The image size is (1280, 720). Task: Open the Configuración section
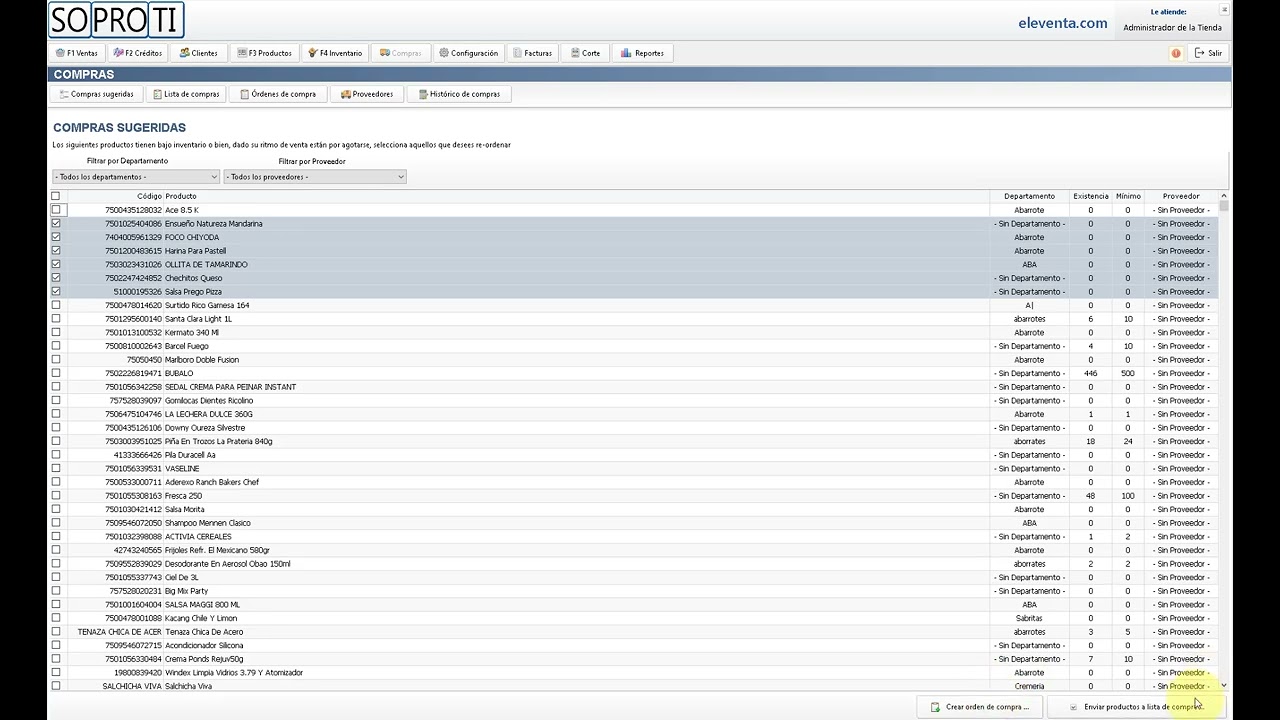click(x=468, y=53)
